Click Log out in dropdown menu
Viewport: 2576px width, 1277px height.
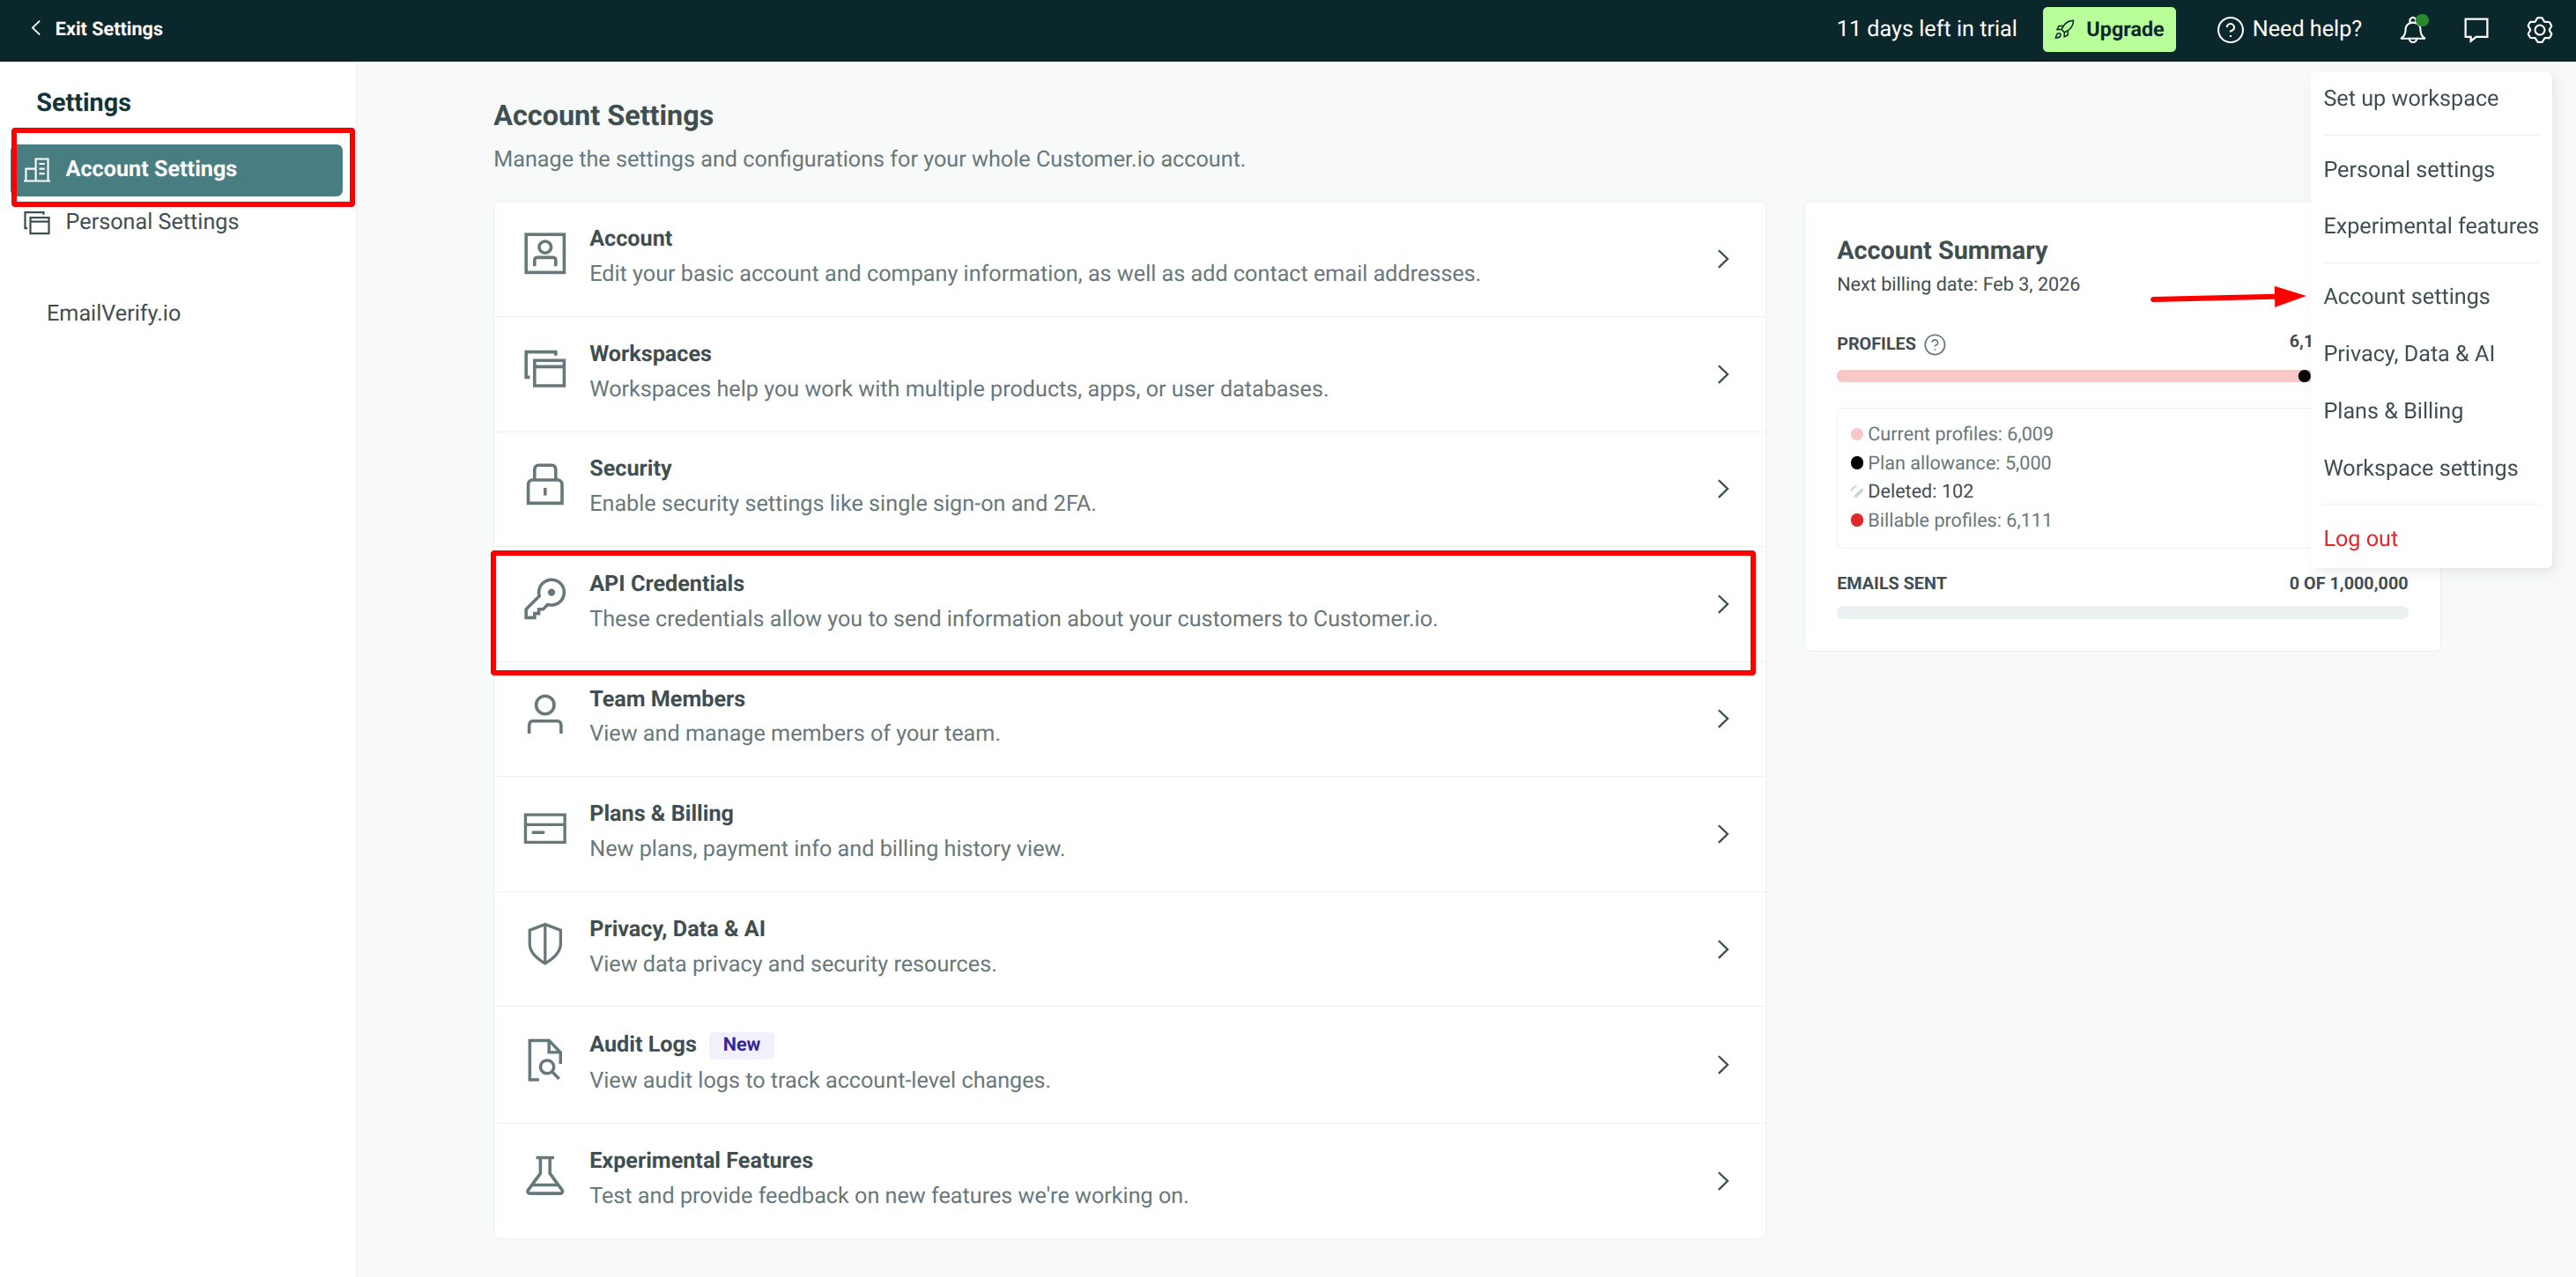(x=2360, y=538)
